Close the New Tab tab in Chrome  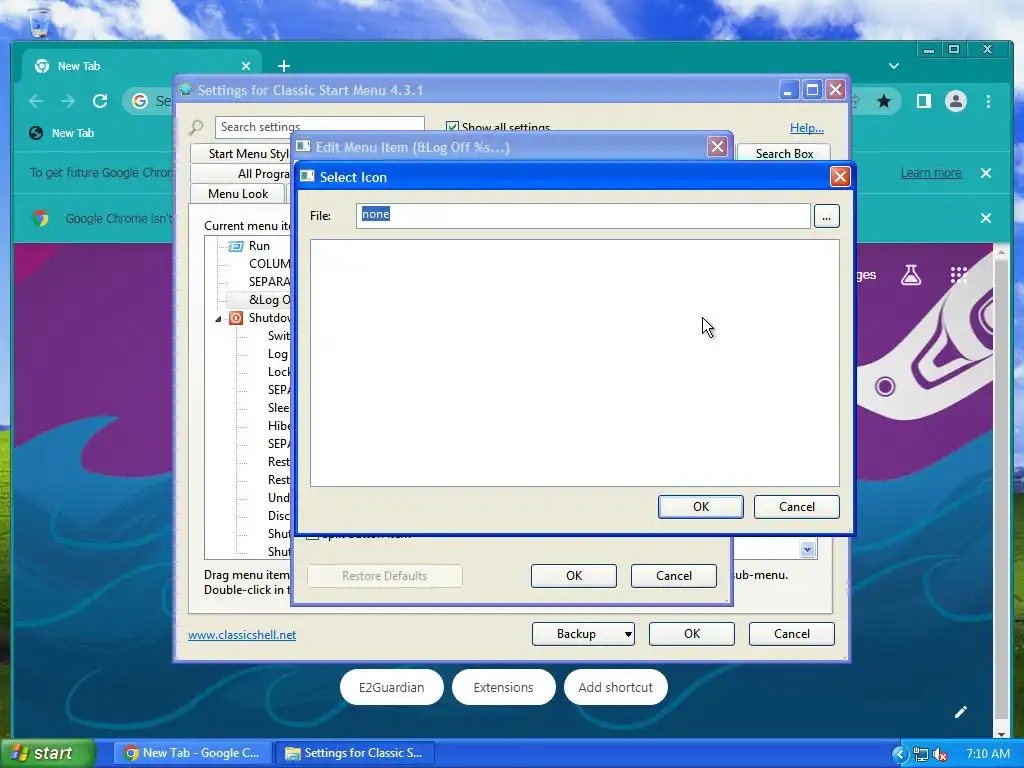[246, 66]
